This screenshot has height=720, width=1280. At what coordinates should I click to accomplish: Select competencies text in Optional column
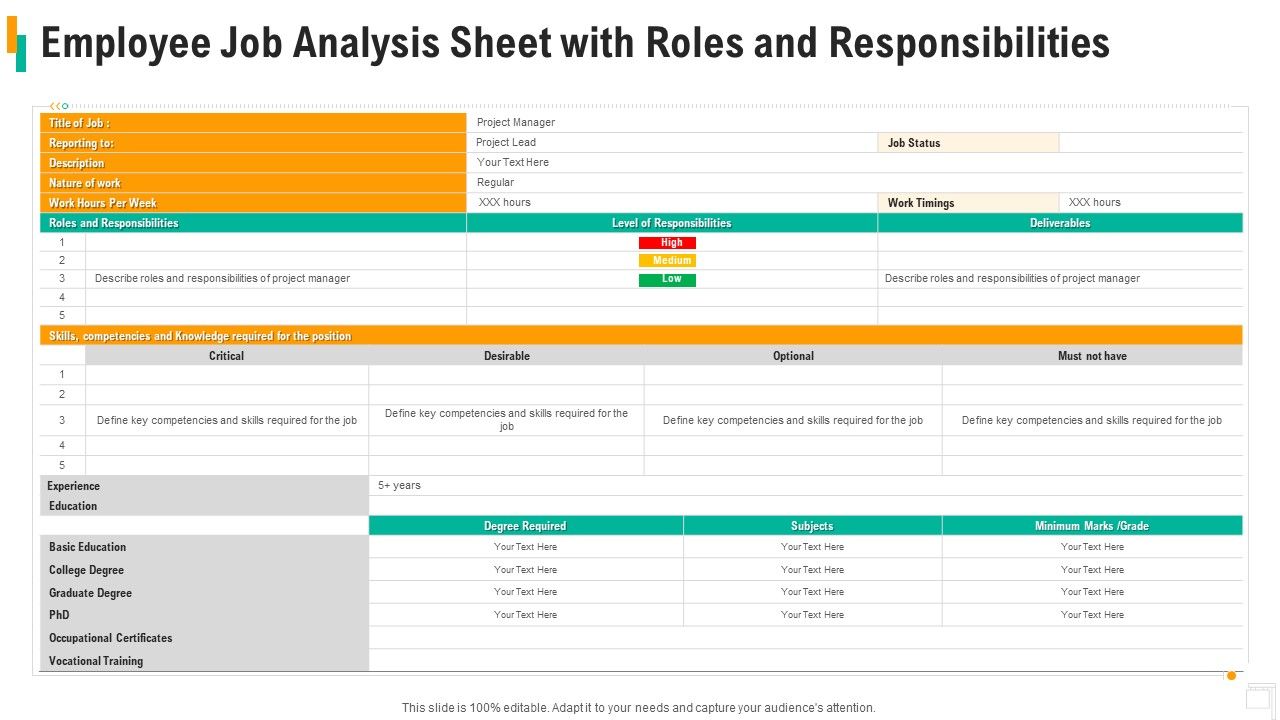tap(793, 420)
